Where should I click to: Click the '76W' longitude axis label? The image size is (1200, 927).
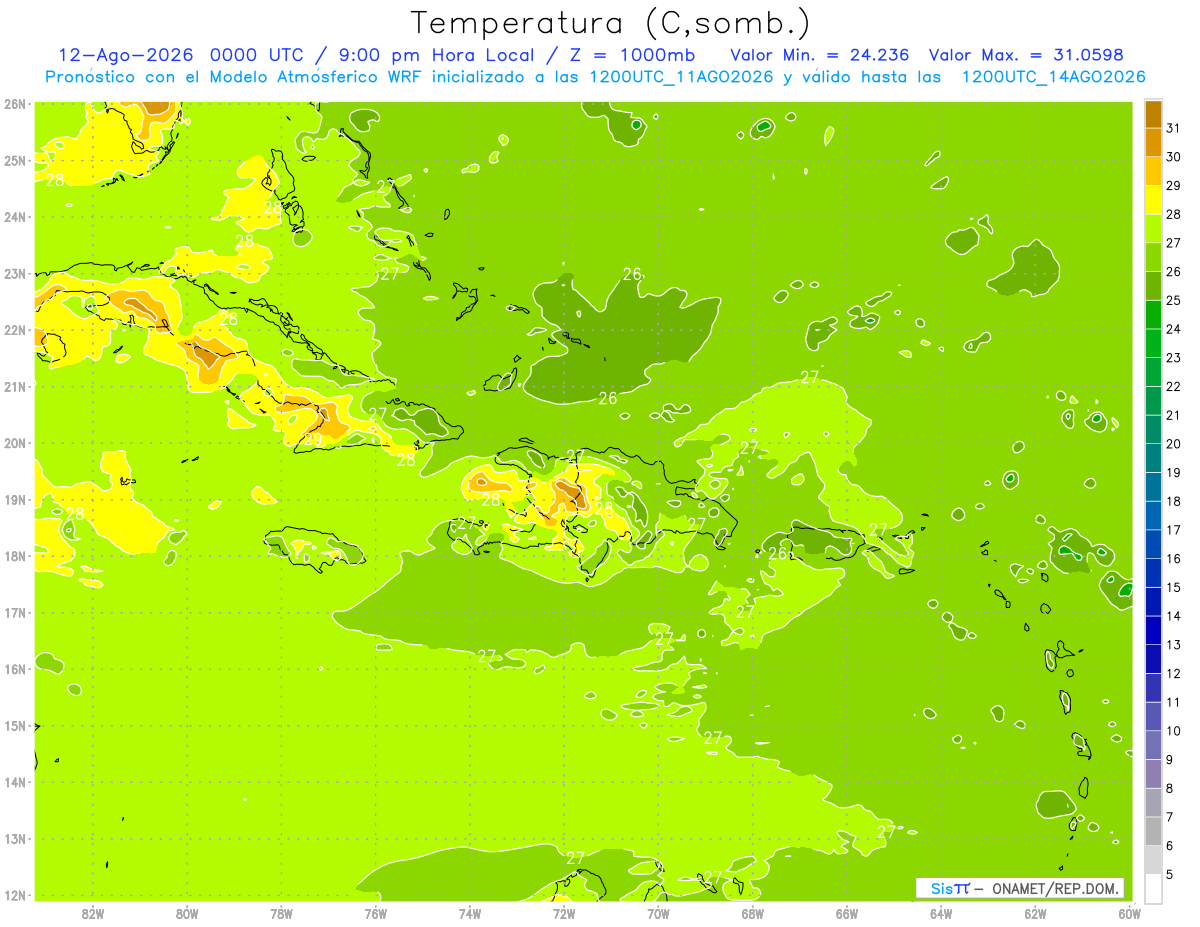pos(375,914)
